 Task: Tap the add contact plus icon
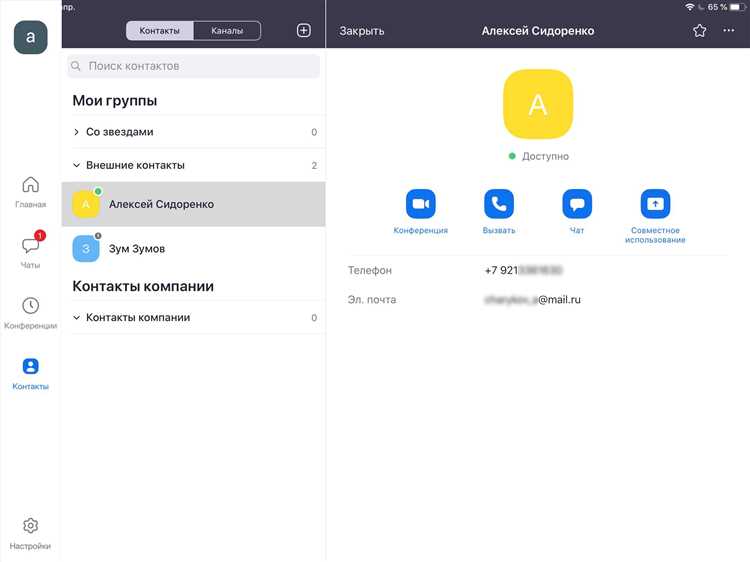[x=304, y=31]
